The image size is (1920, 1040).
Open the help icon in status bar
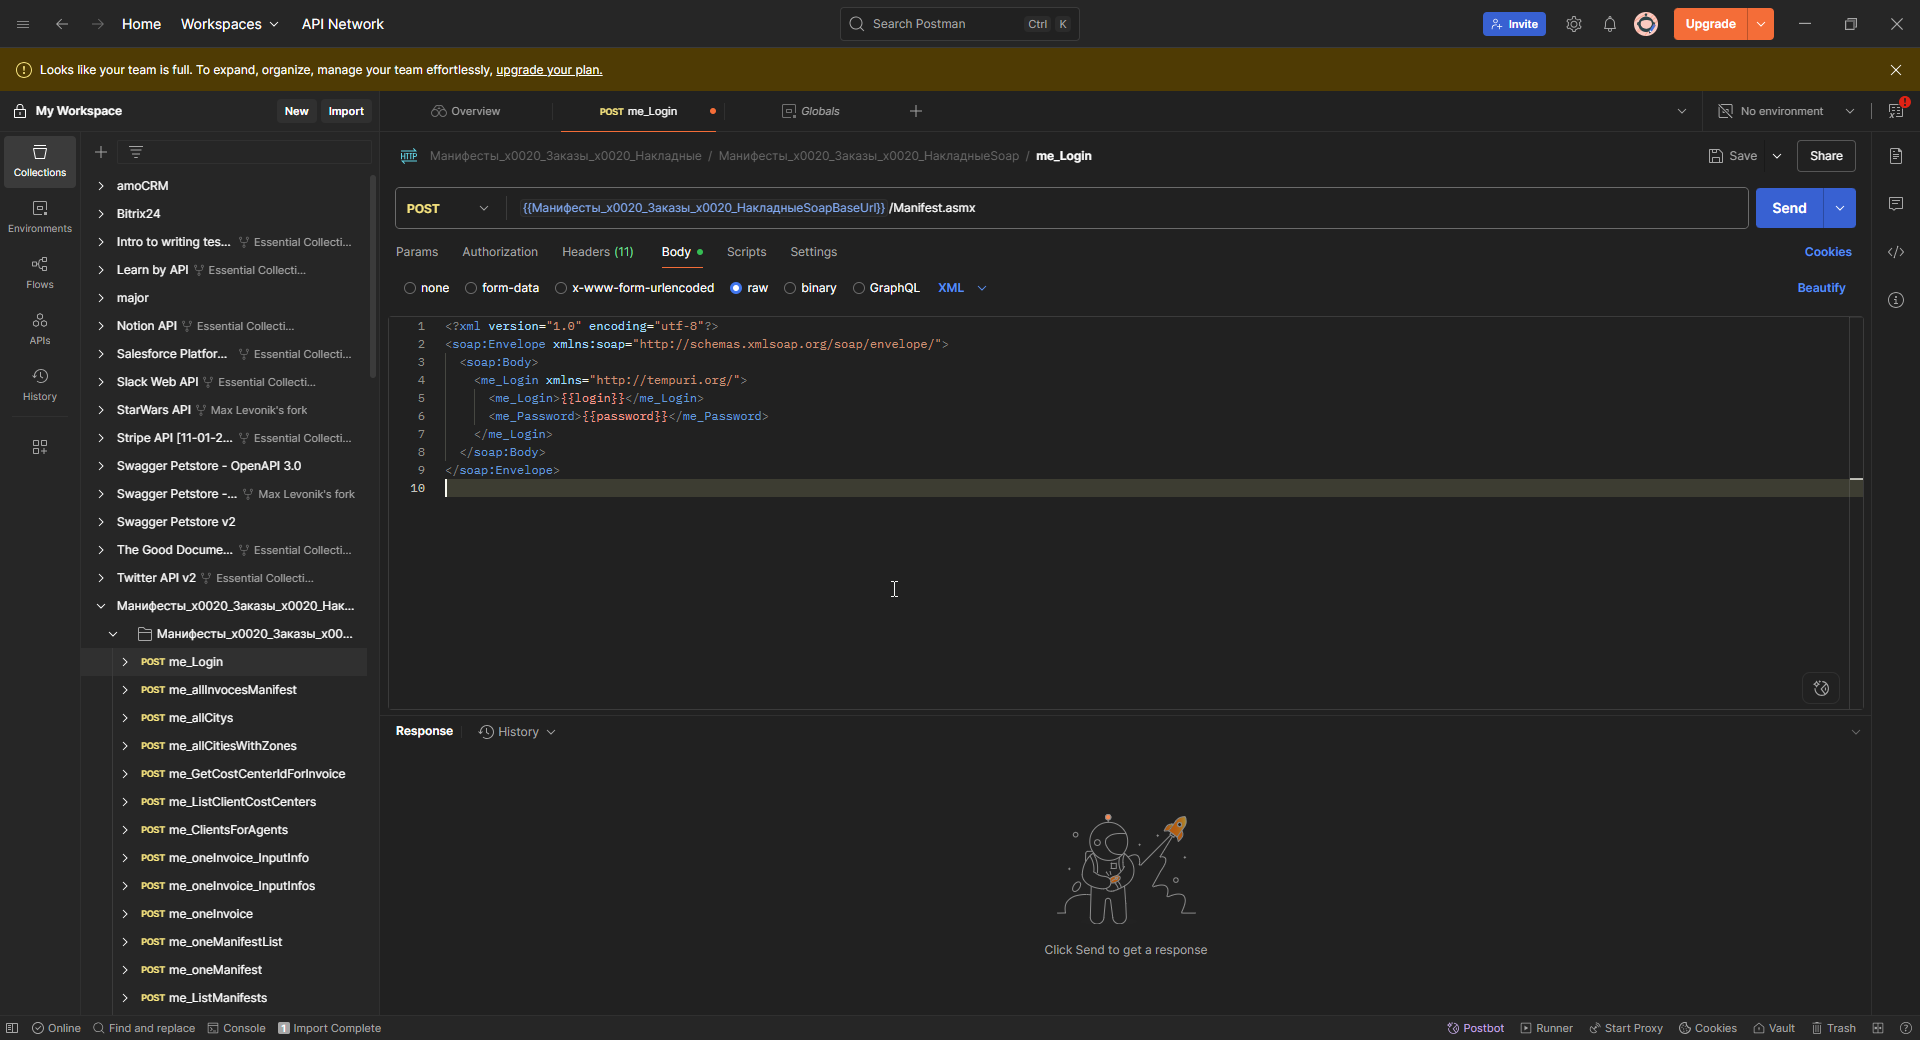1905,1028
